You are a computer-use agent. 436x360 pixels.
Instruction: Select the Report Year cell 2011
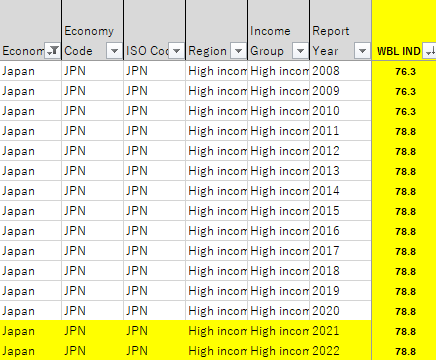[x=341, y=131]
